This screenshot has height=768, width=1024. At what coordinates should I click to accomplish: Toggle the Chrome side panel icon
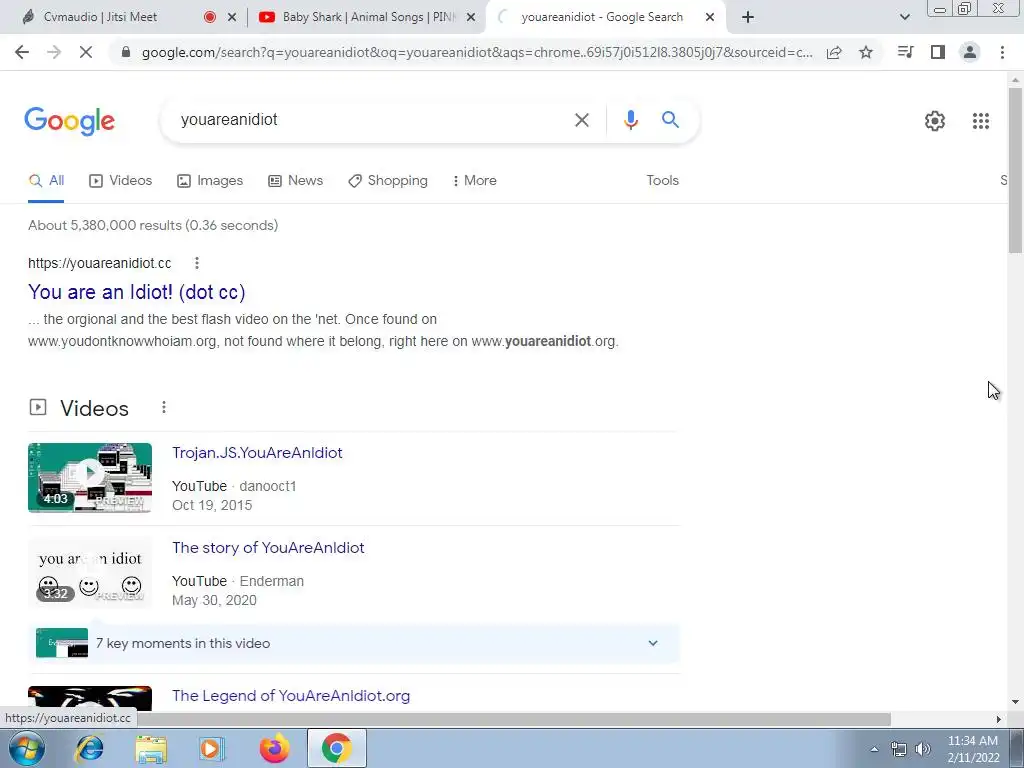[x=938, y=52]
